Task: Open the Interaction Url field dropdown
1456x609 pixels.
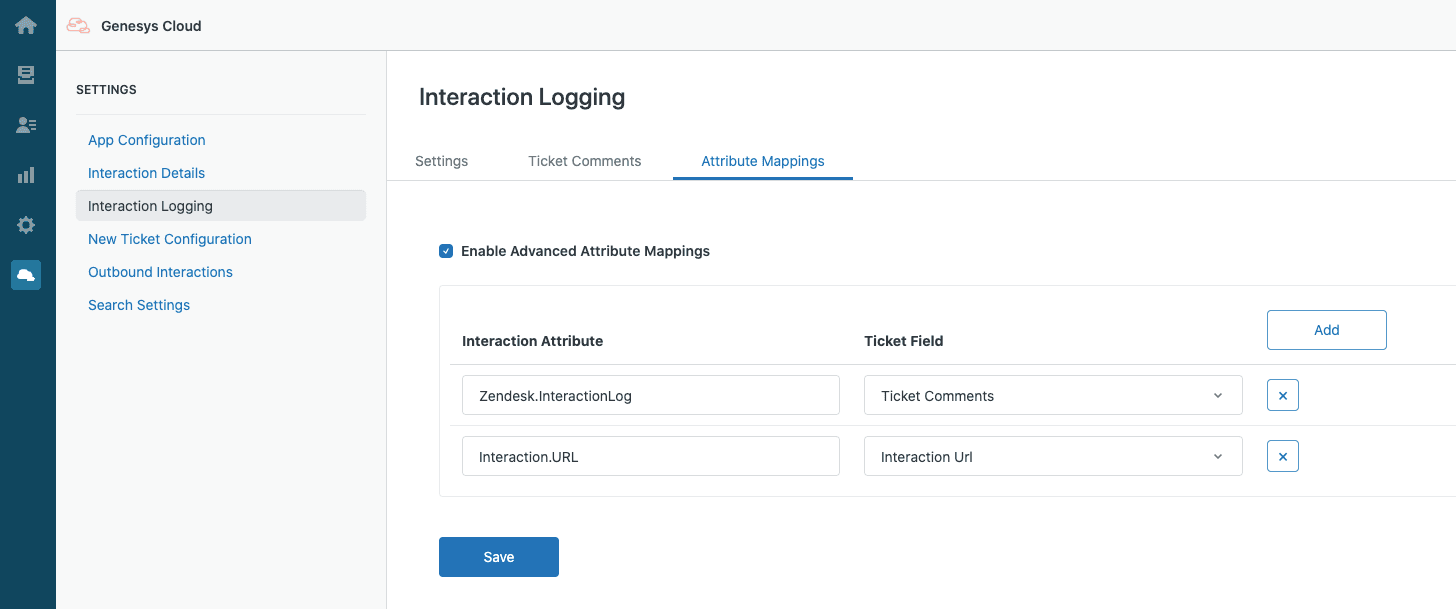Action: click(x=1052, y=456)
